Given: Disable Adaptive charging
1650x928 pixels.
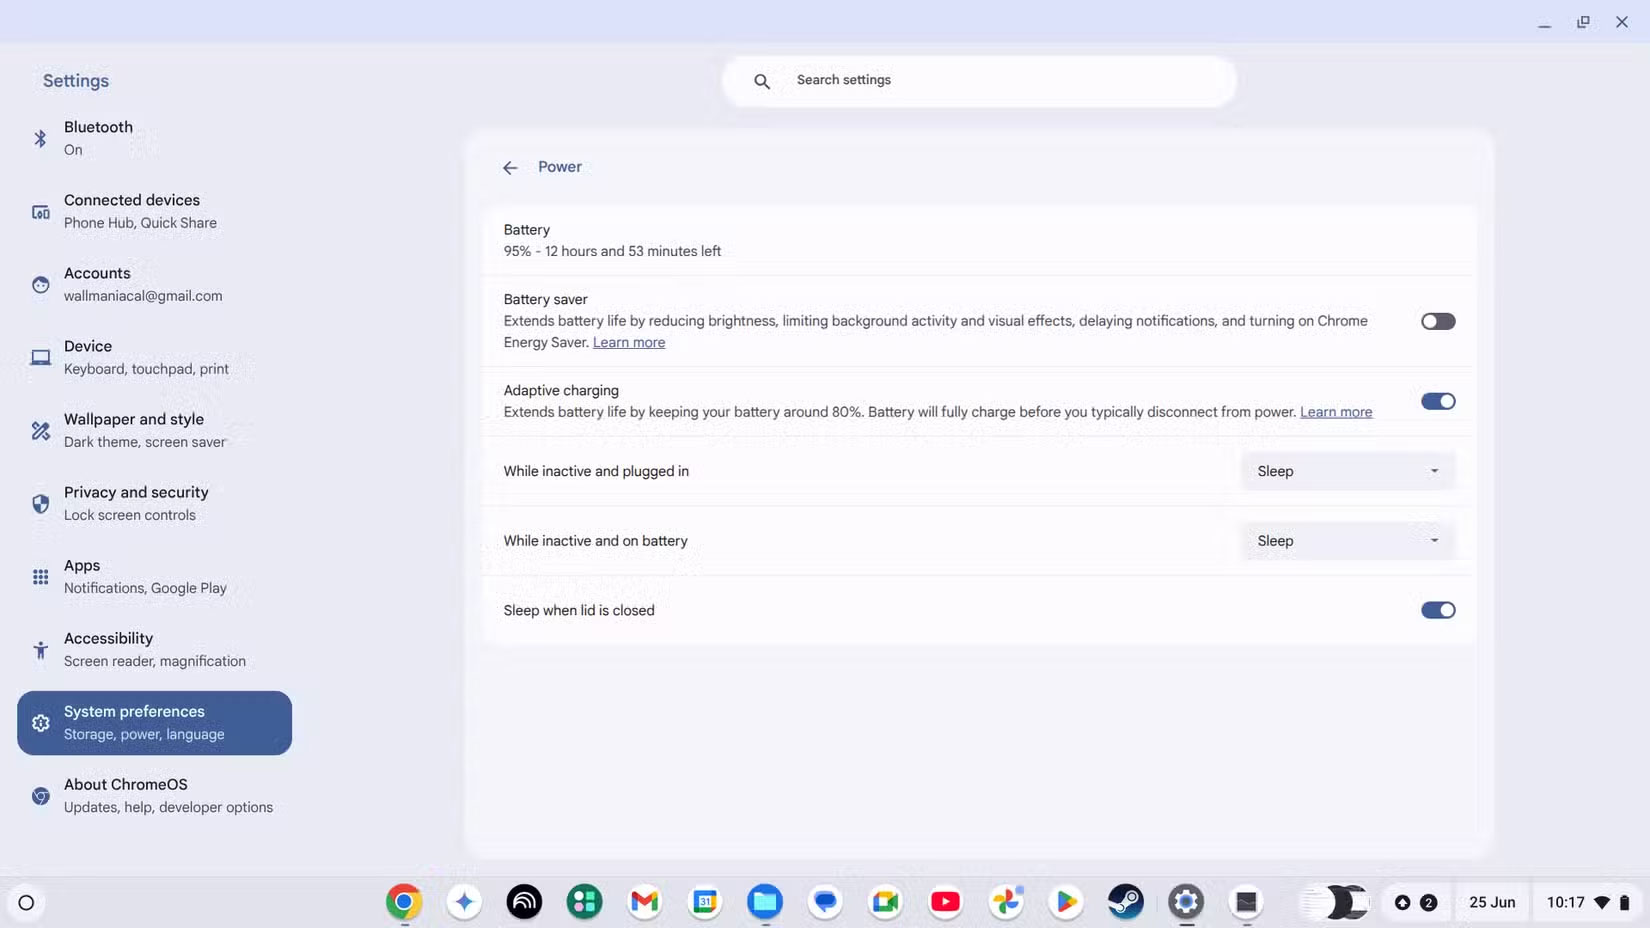Looking at the screenshot, I should (x=1438, y=401).
